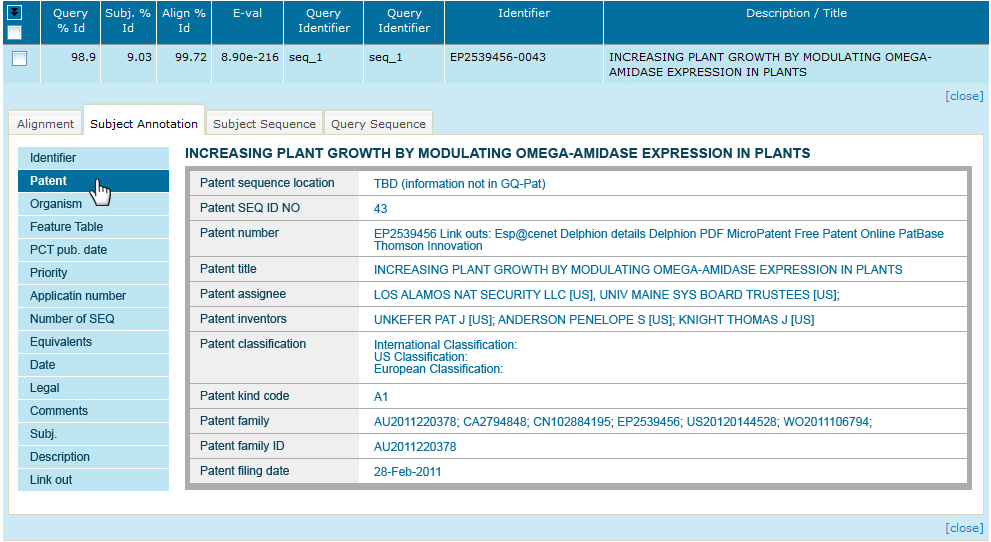
Task: Click patent kind code value A1
Action: (x=380, y=397)
